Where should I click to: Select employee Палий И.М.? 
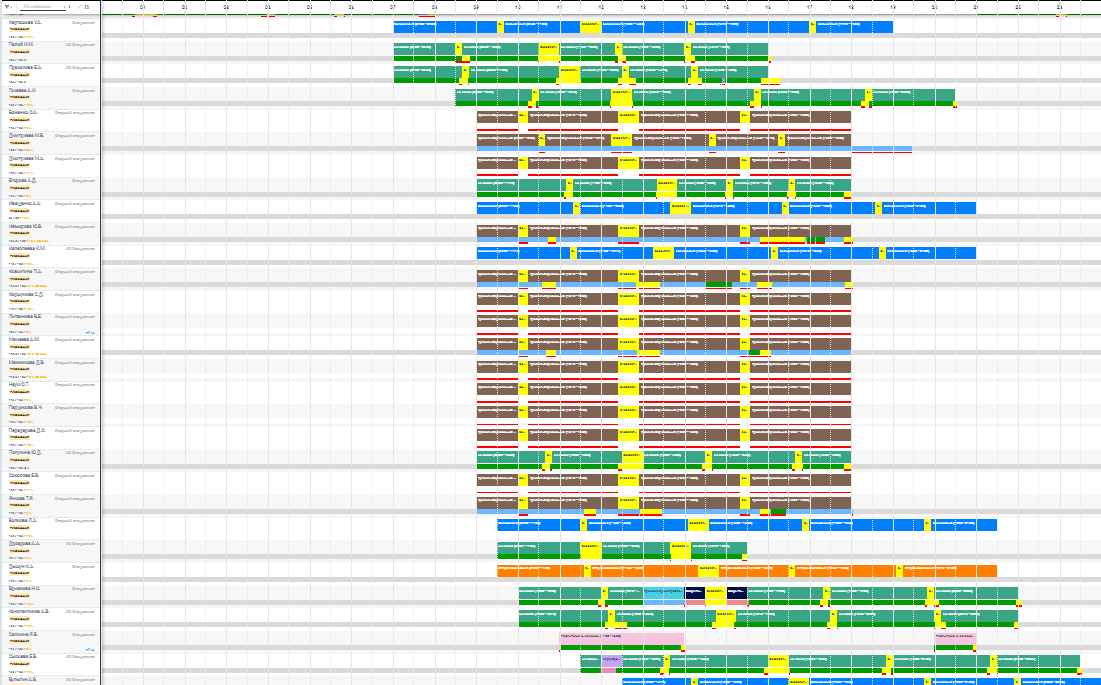(x=21, y=44)
